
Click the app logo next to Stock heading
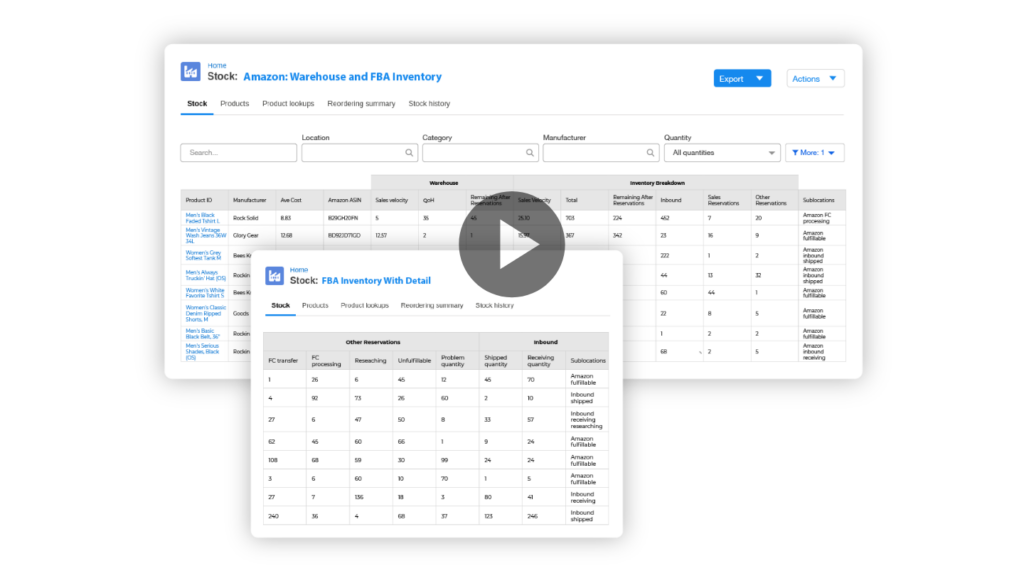[x=190, y=71]
